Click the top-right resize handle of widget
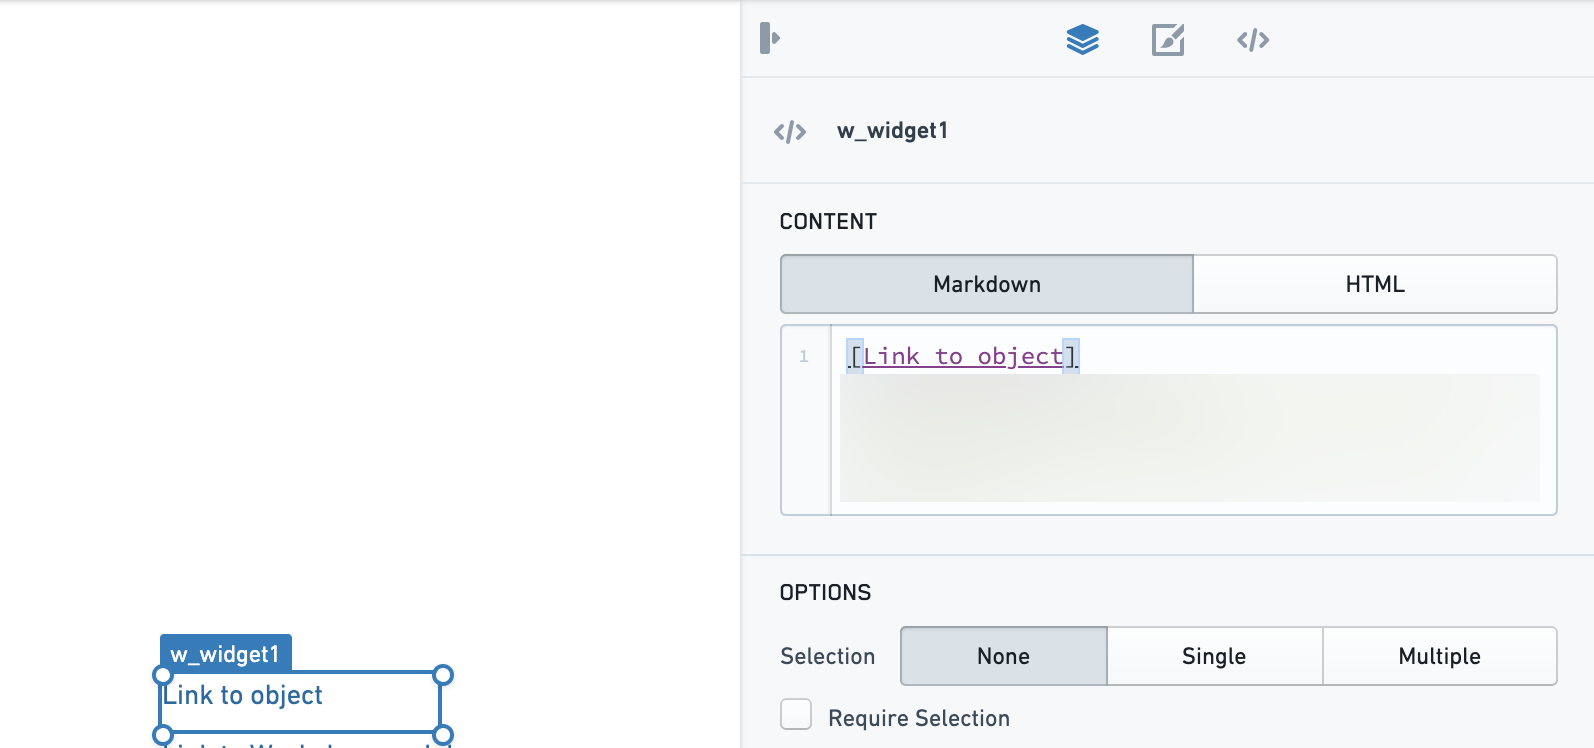Image resolution: width=1594 pixels, height=748 pixels. (x=443, y=675)
